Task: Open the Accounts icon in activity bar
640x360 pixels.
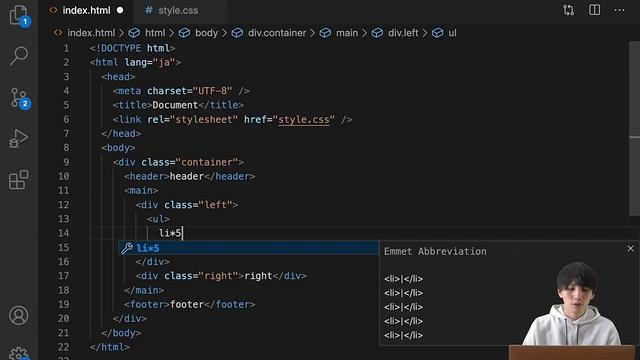Action: [x=19, y=316]
